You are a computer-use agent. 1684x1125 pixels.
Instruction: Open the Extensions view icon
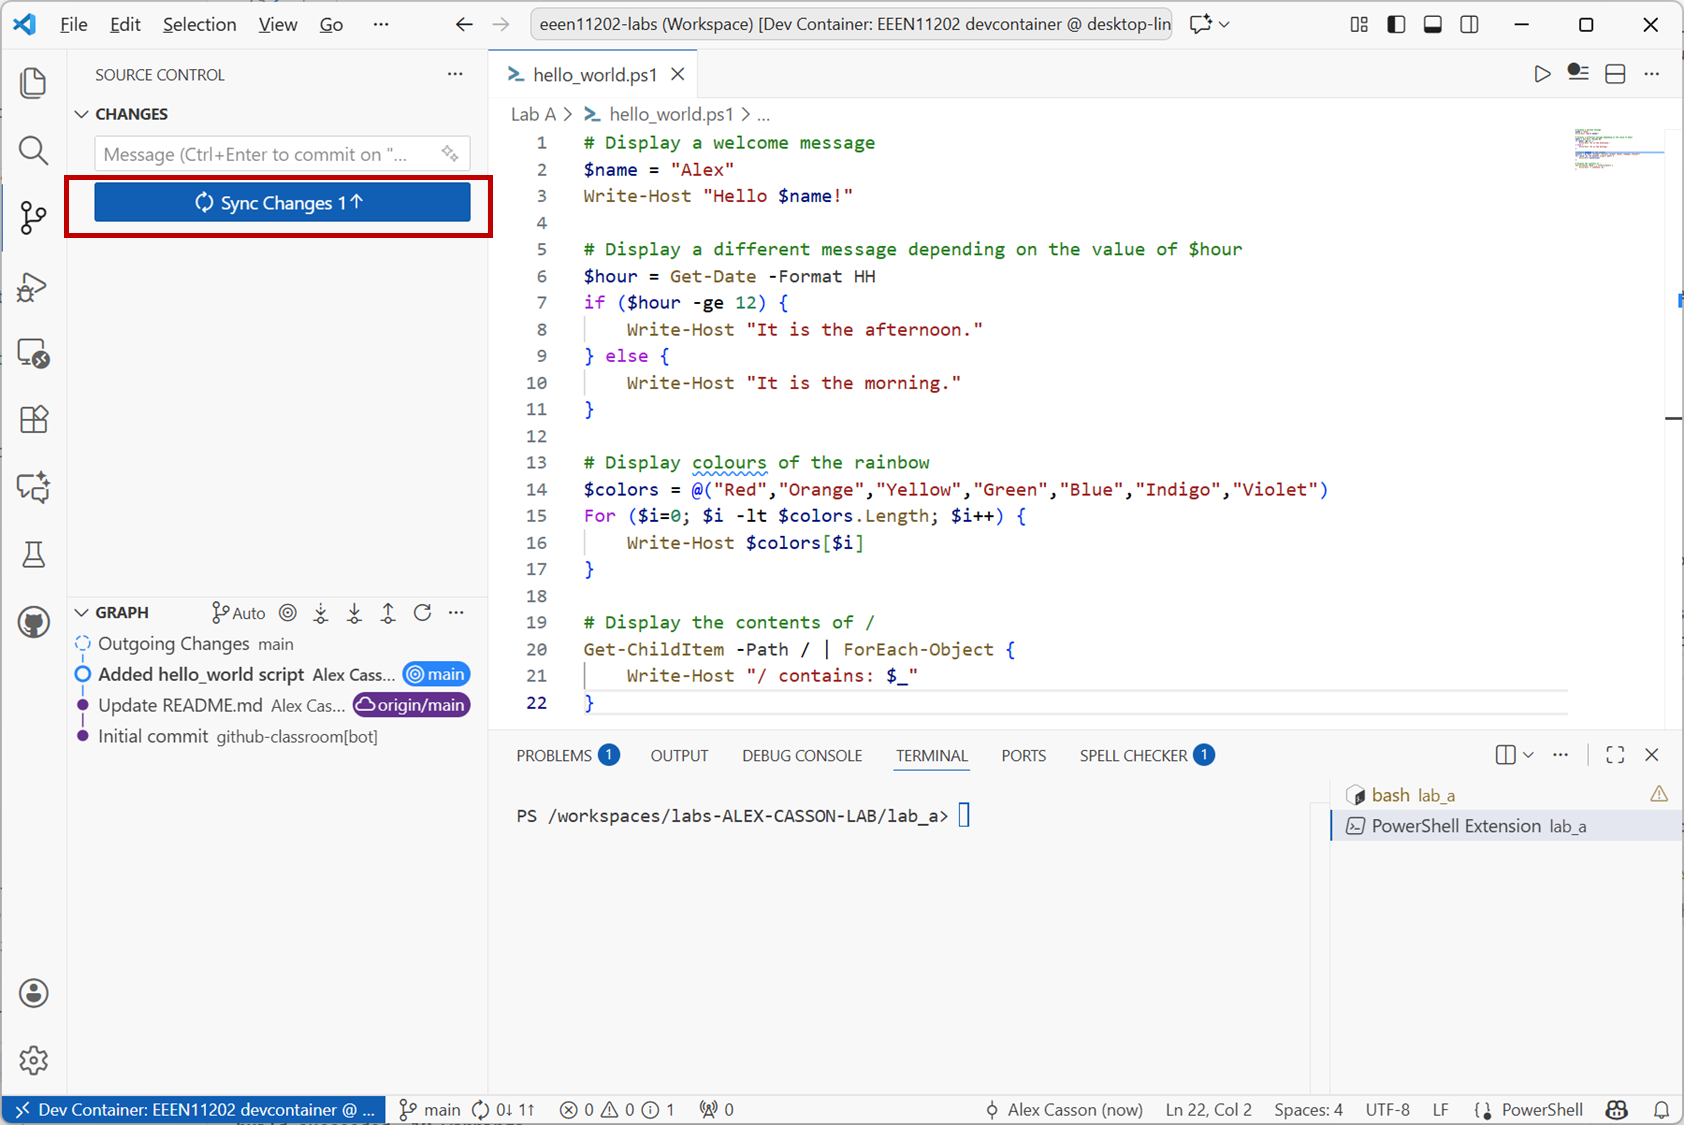click(33, 420)
